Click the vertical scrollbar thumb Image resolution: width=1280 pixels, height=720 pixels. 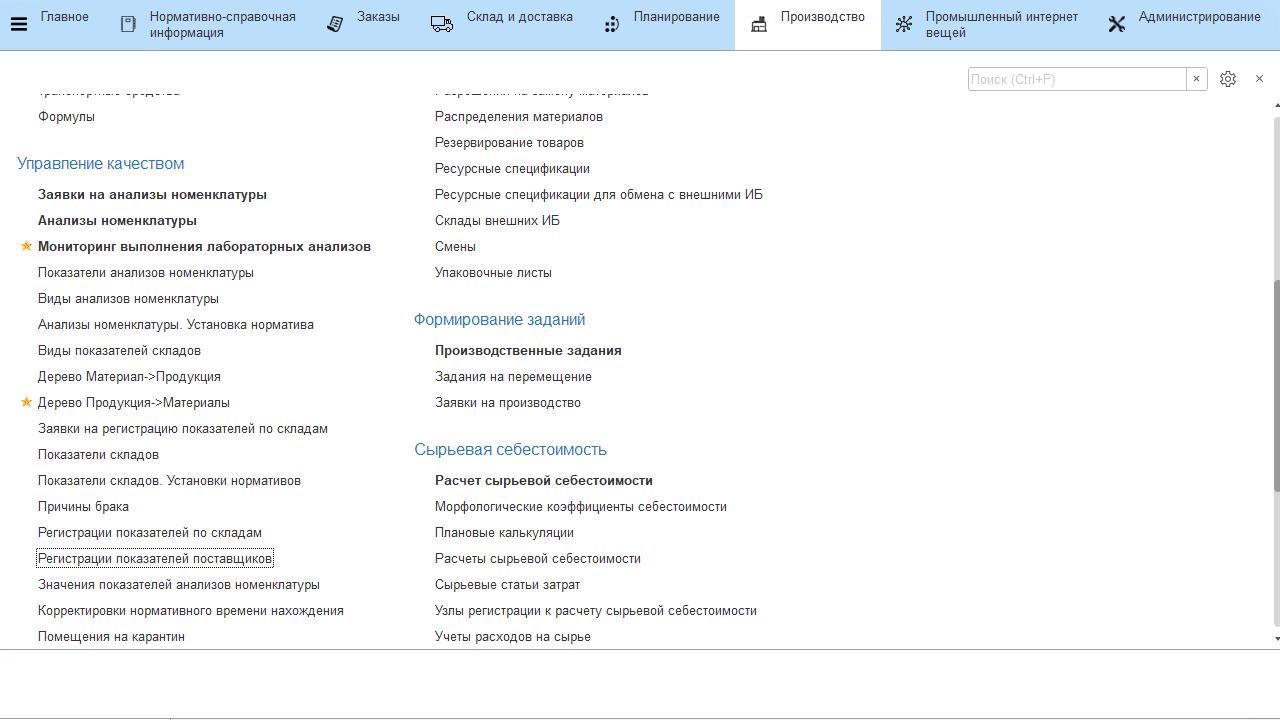point(1276,385)
